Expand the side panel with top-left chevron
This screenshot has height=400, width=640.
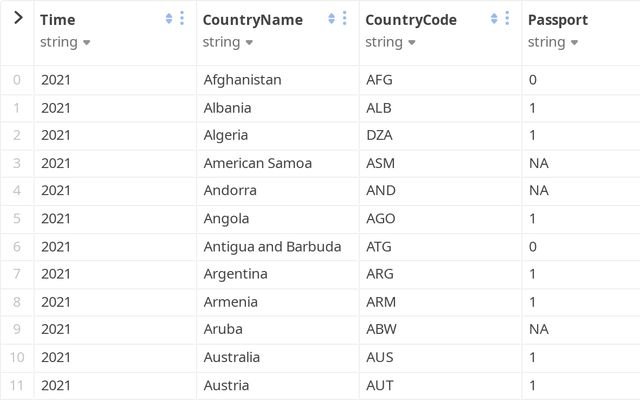click(17, 18)
